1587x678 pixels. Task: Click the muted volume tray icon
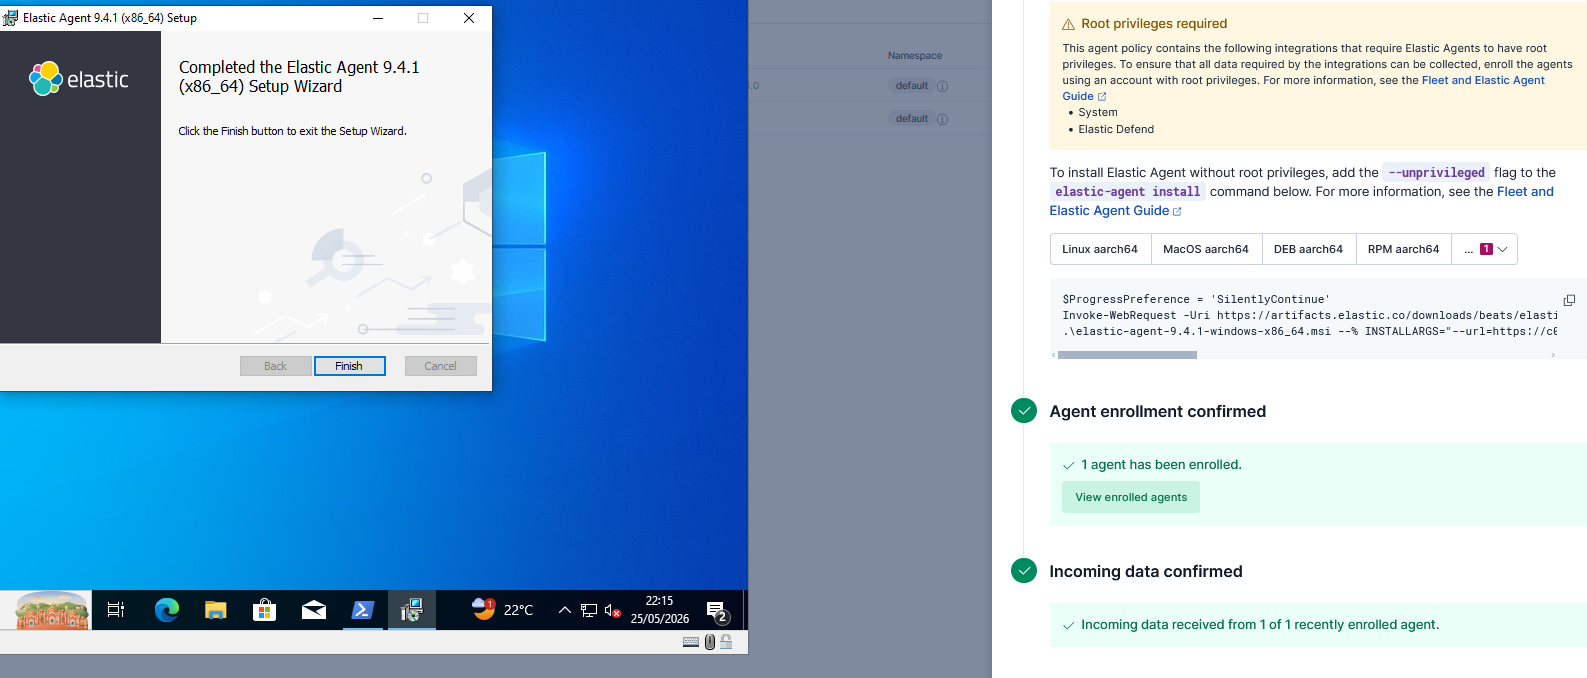613,610
